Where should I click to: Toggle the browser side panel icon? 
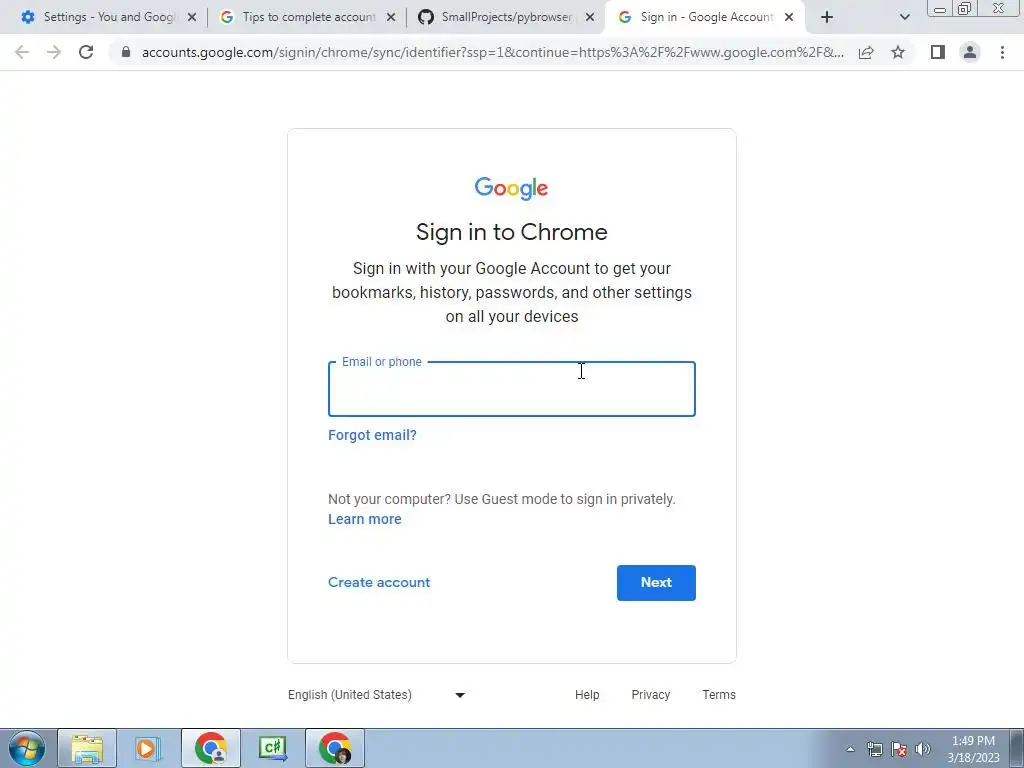[938, 52]
